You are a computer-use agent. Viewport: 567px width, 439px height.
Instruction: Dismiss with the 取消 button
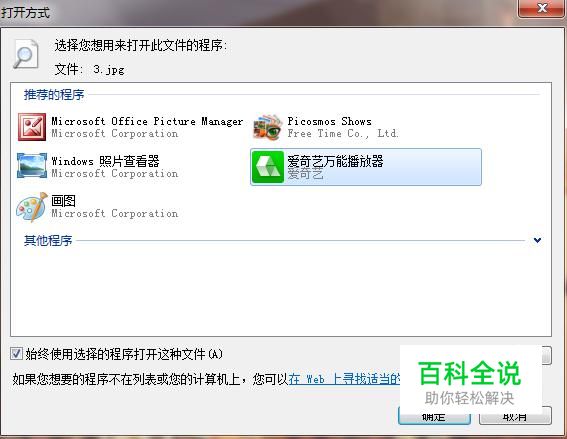[515, 417]
